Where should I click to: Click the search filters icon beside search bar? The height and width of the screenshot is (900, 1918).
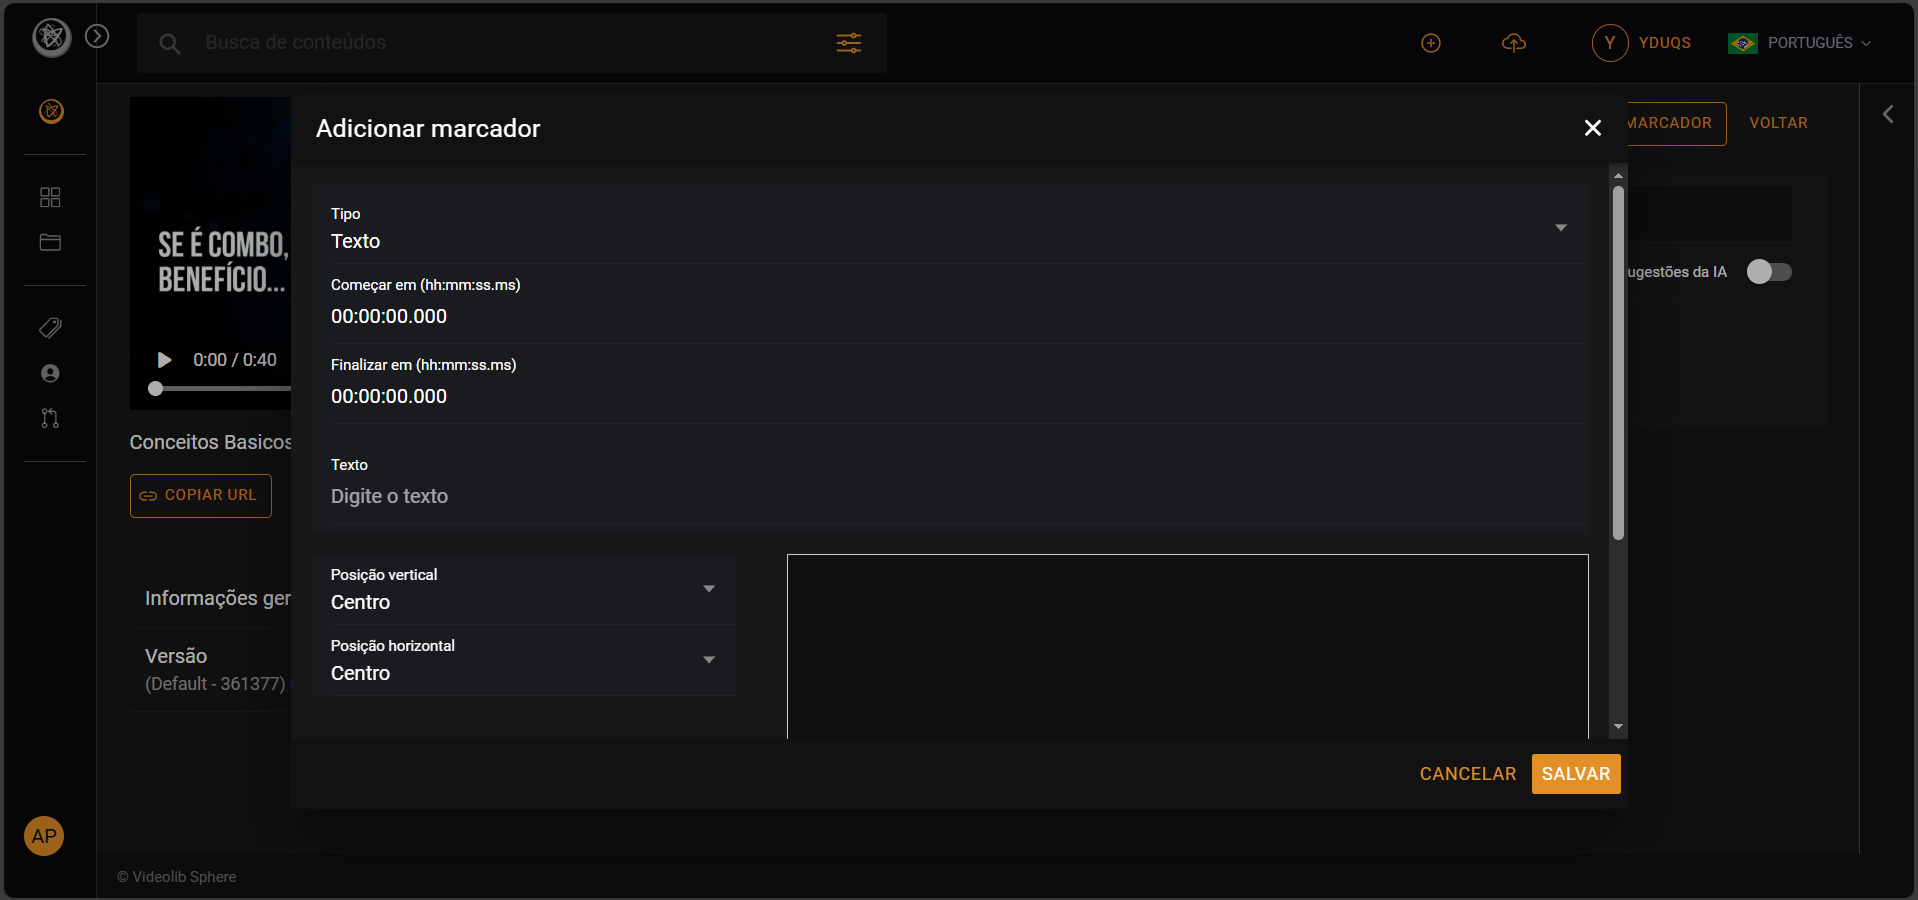point(848,43)
